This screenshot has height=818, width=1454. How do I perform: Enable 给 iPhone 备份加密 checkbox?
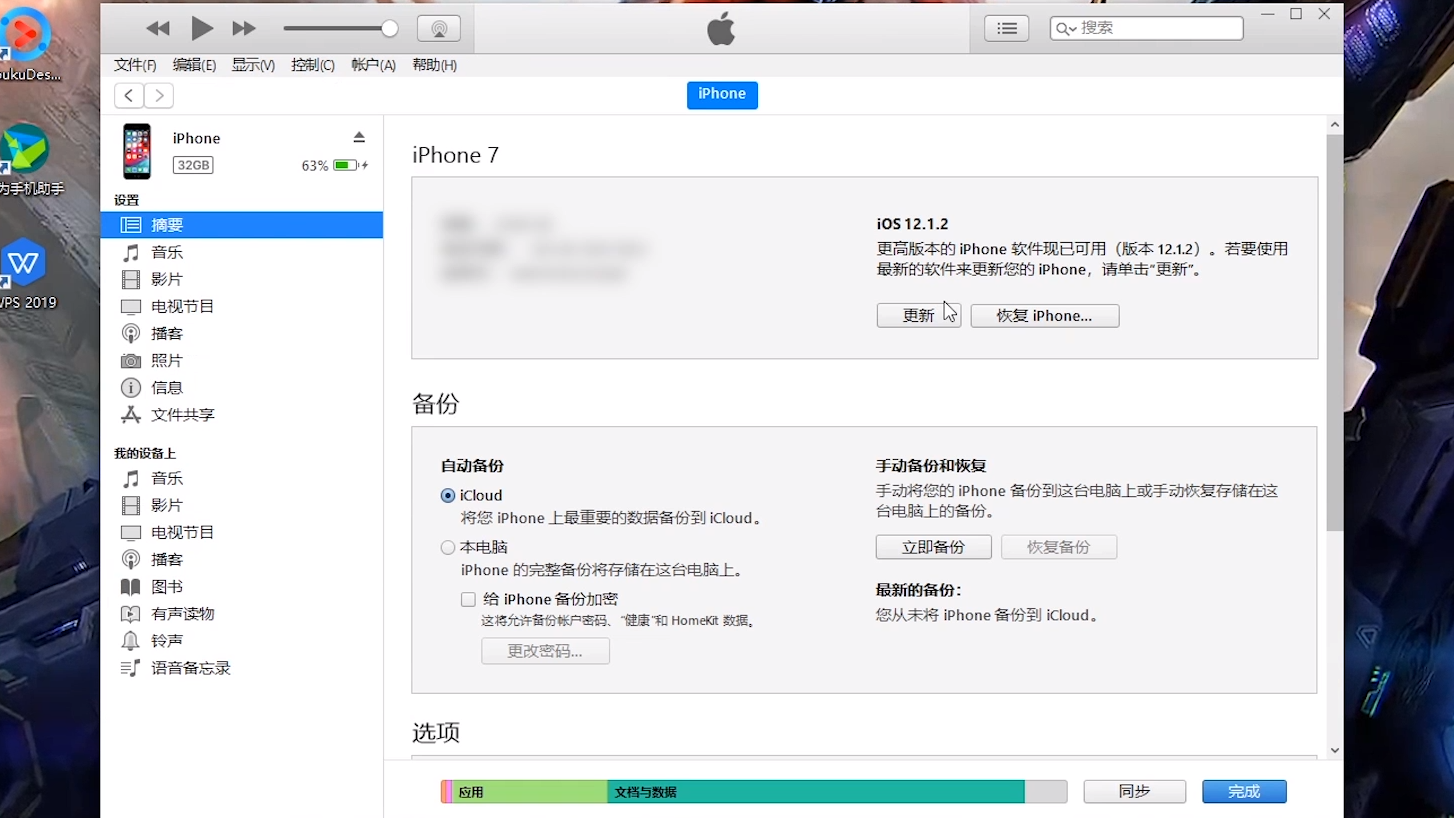(468, 599)
